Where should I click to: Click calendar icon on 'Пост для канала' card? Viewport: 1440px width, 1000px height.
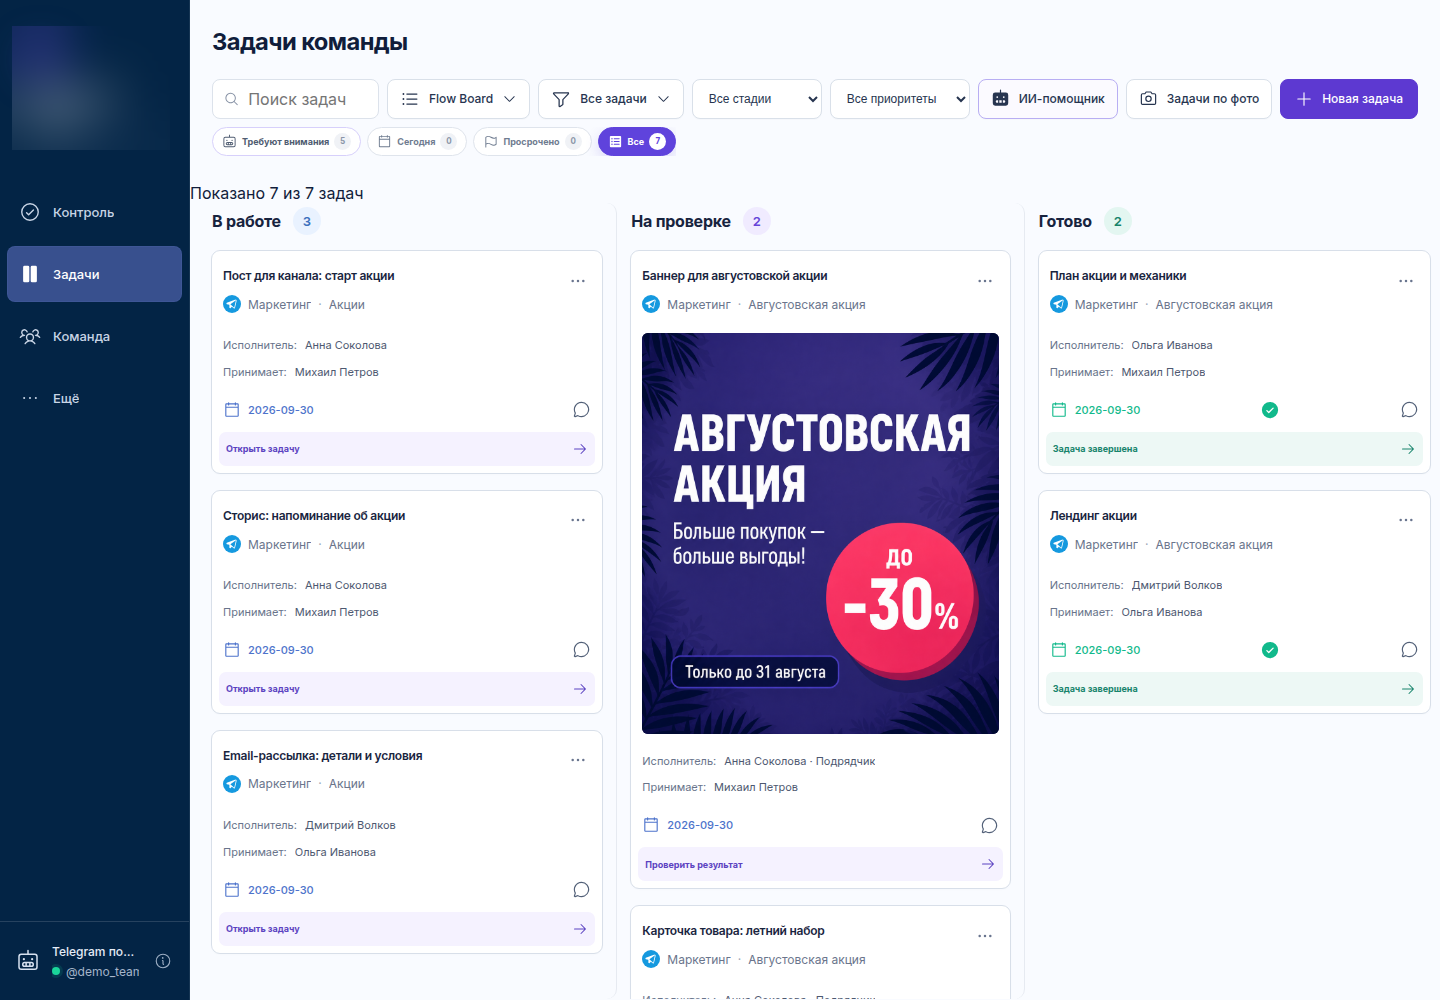[232, 410]
